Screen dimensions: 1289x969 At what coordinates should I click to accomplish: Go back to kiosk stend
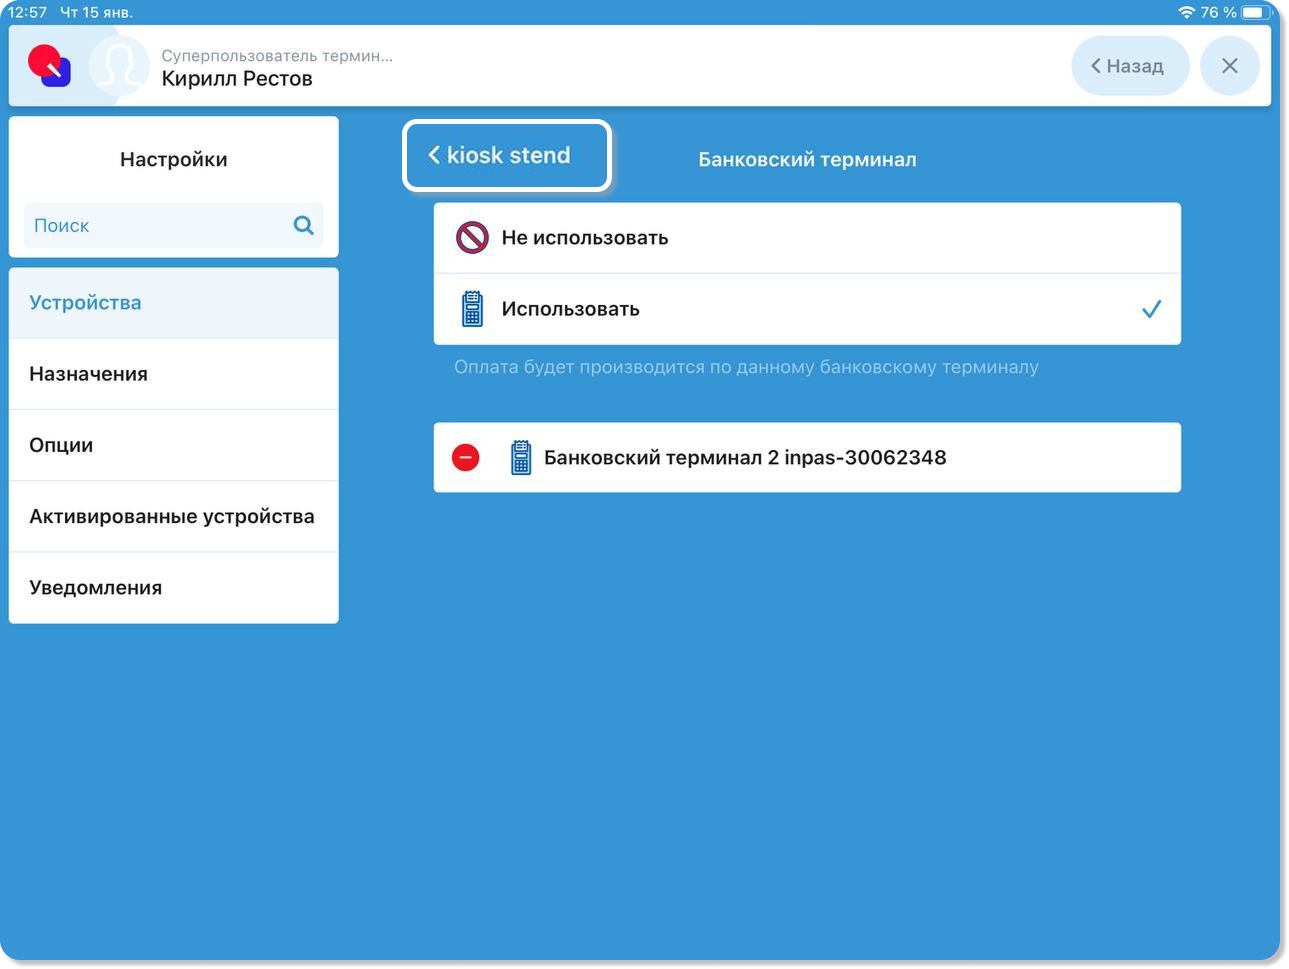pyautogui.click(x=506, y=155)
